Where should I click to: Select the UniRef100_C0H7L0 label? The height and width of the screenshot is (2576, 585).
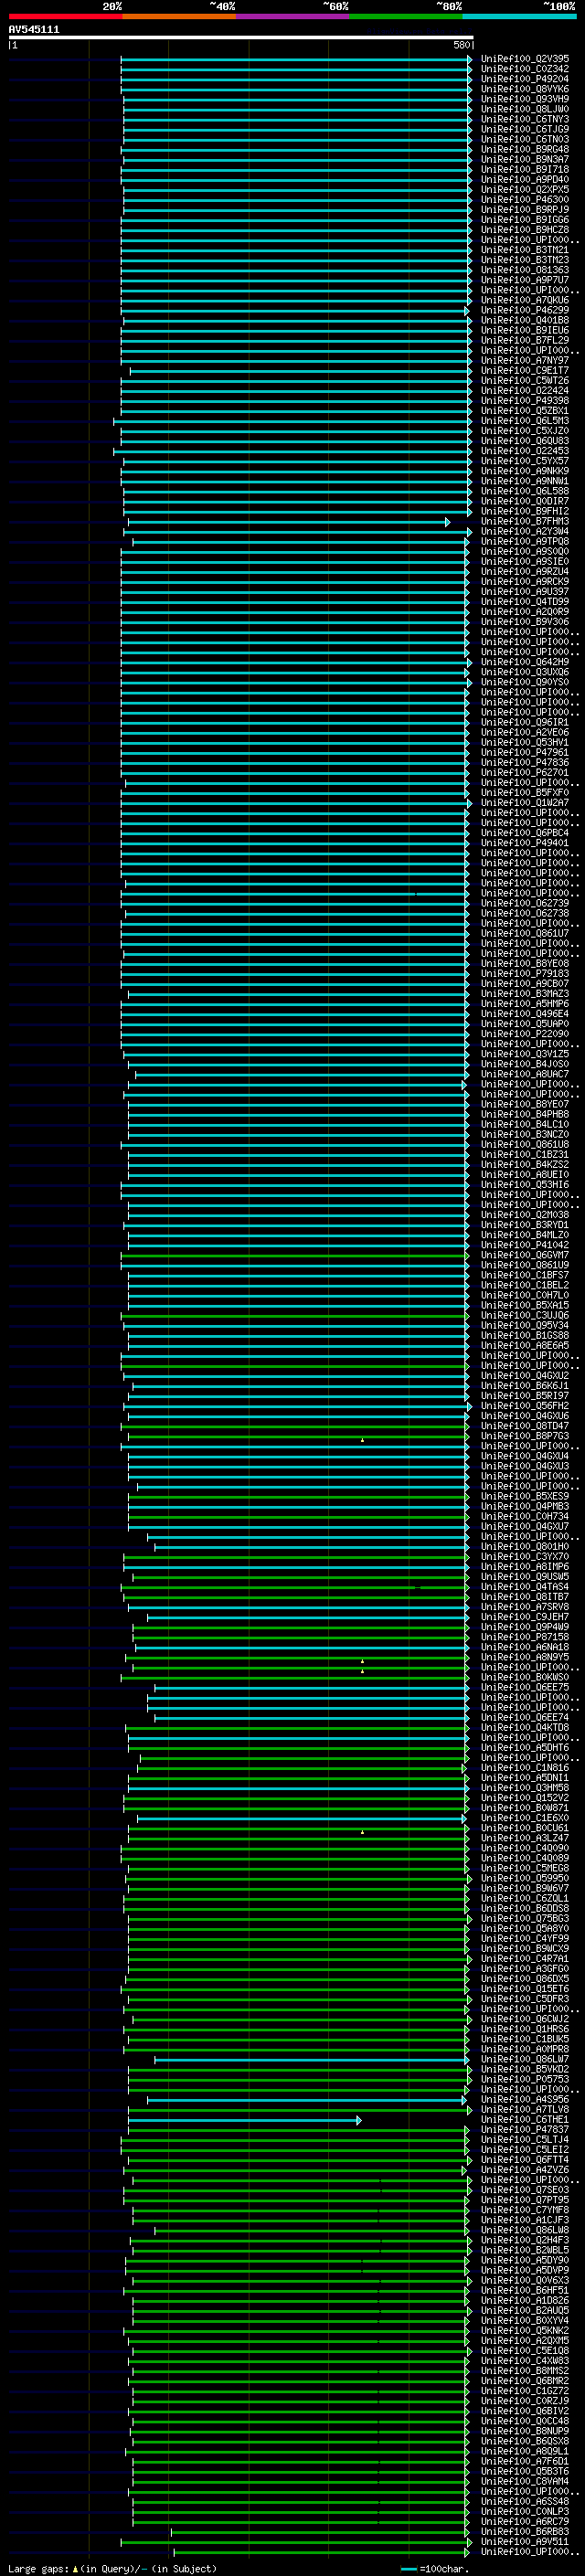point(525,1295)
